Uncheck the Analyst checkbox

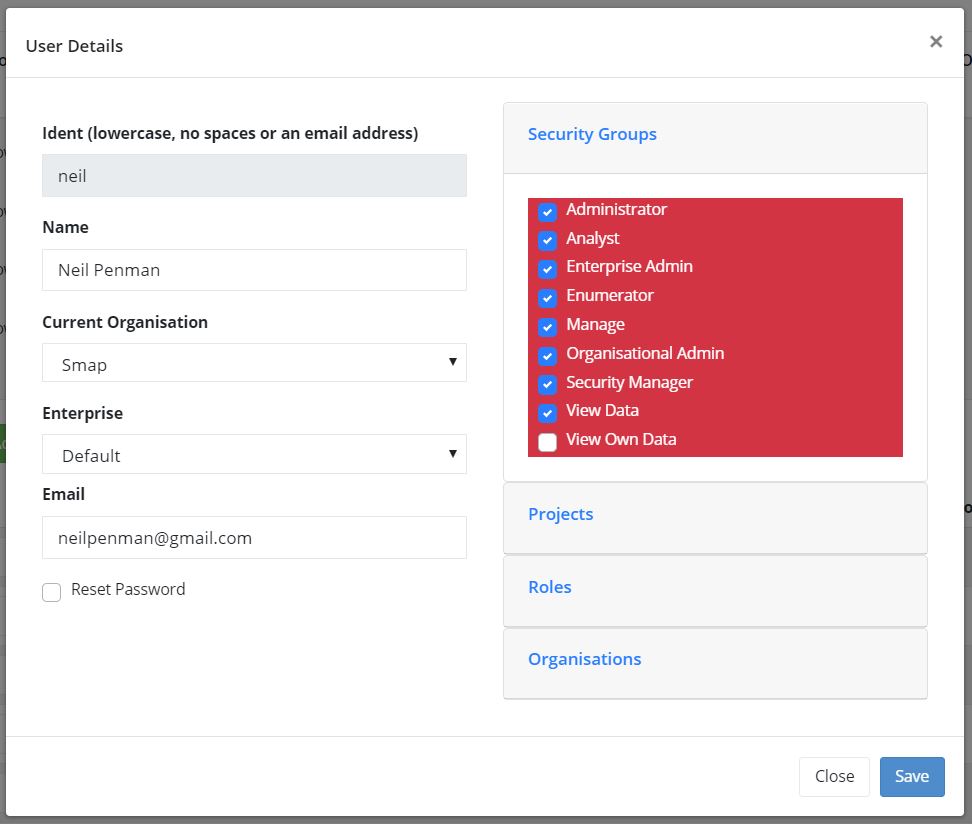click(x=547, y=241)
